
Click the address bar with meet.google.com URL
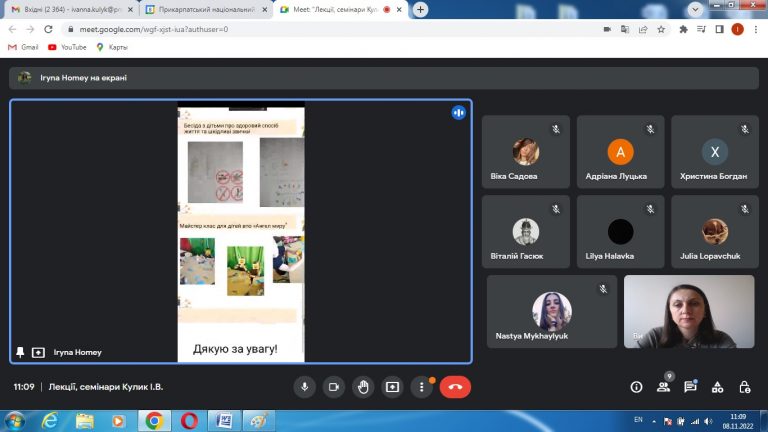[x=333, y=29]
